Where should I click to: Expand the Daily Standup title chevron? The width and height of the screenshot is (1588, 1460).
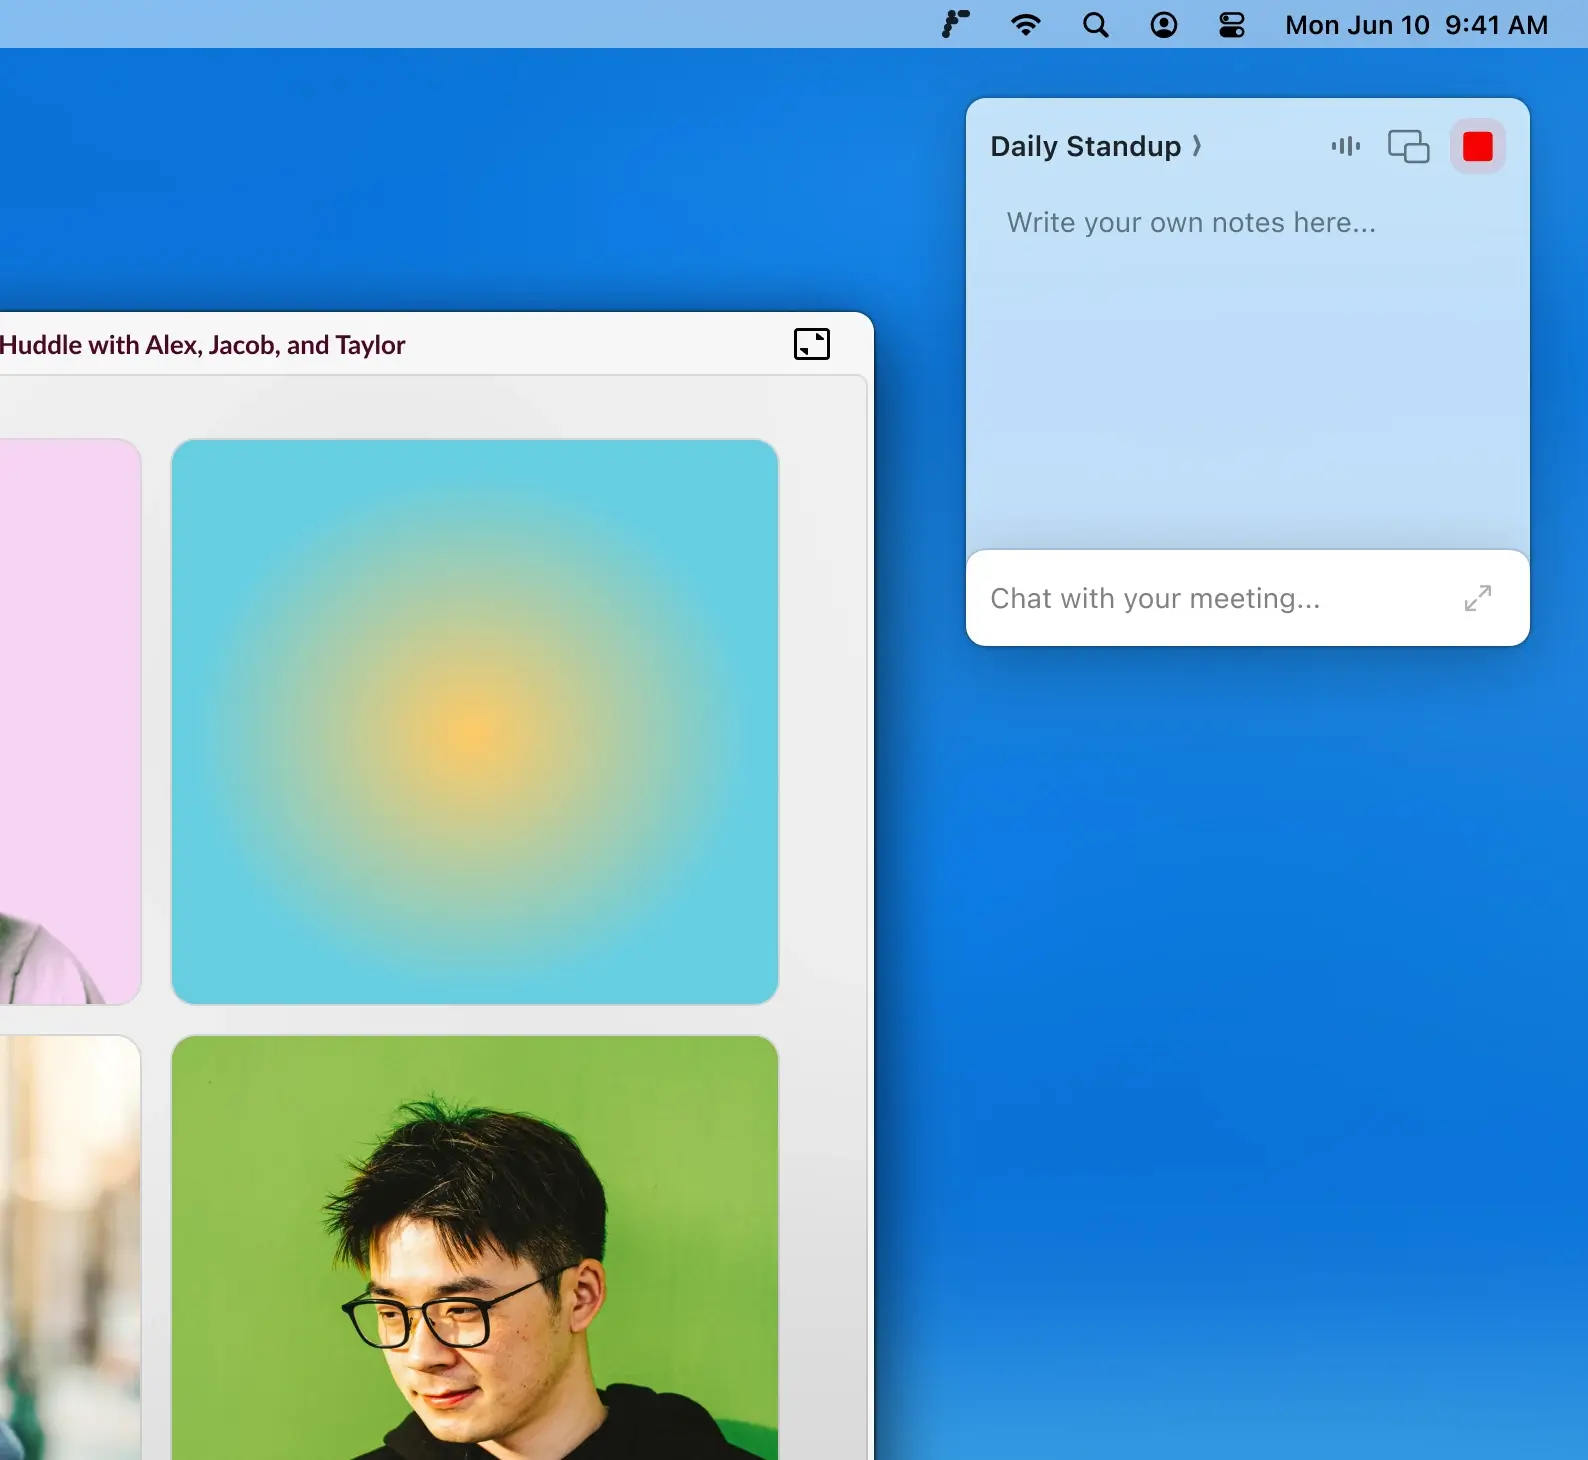pos(1196,146)
